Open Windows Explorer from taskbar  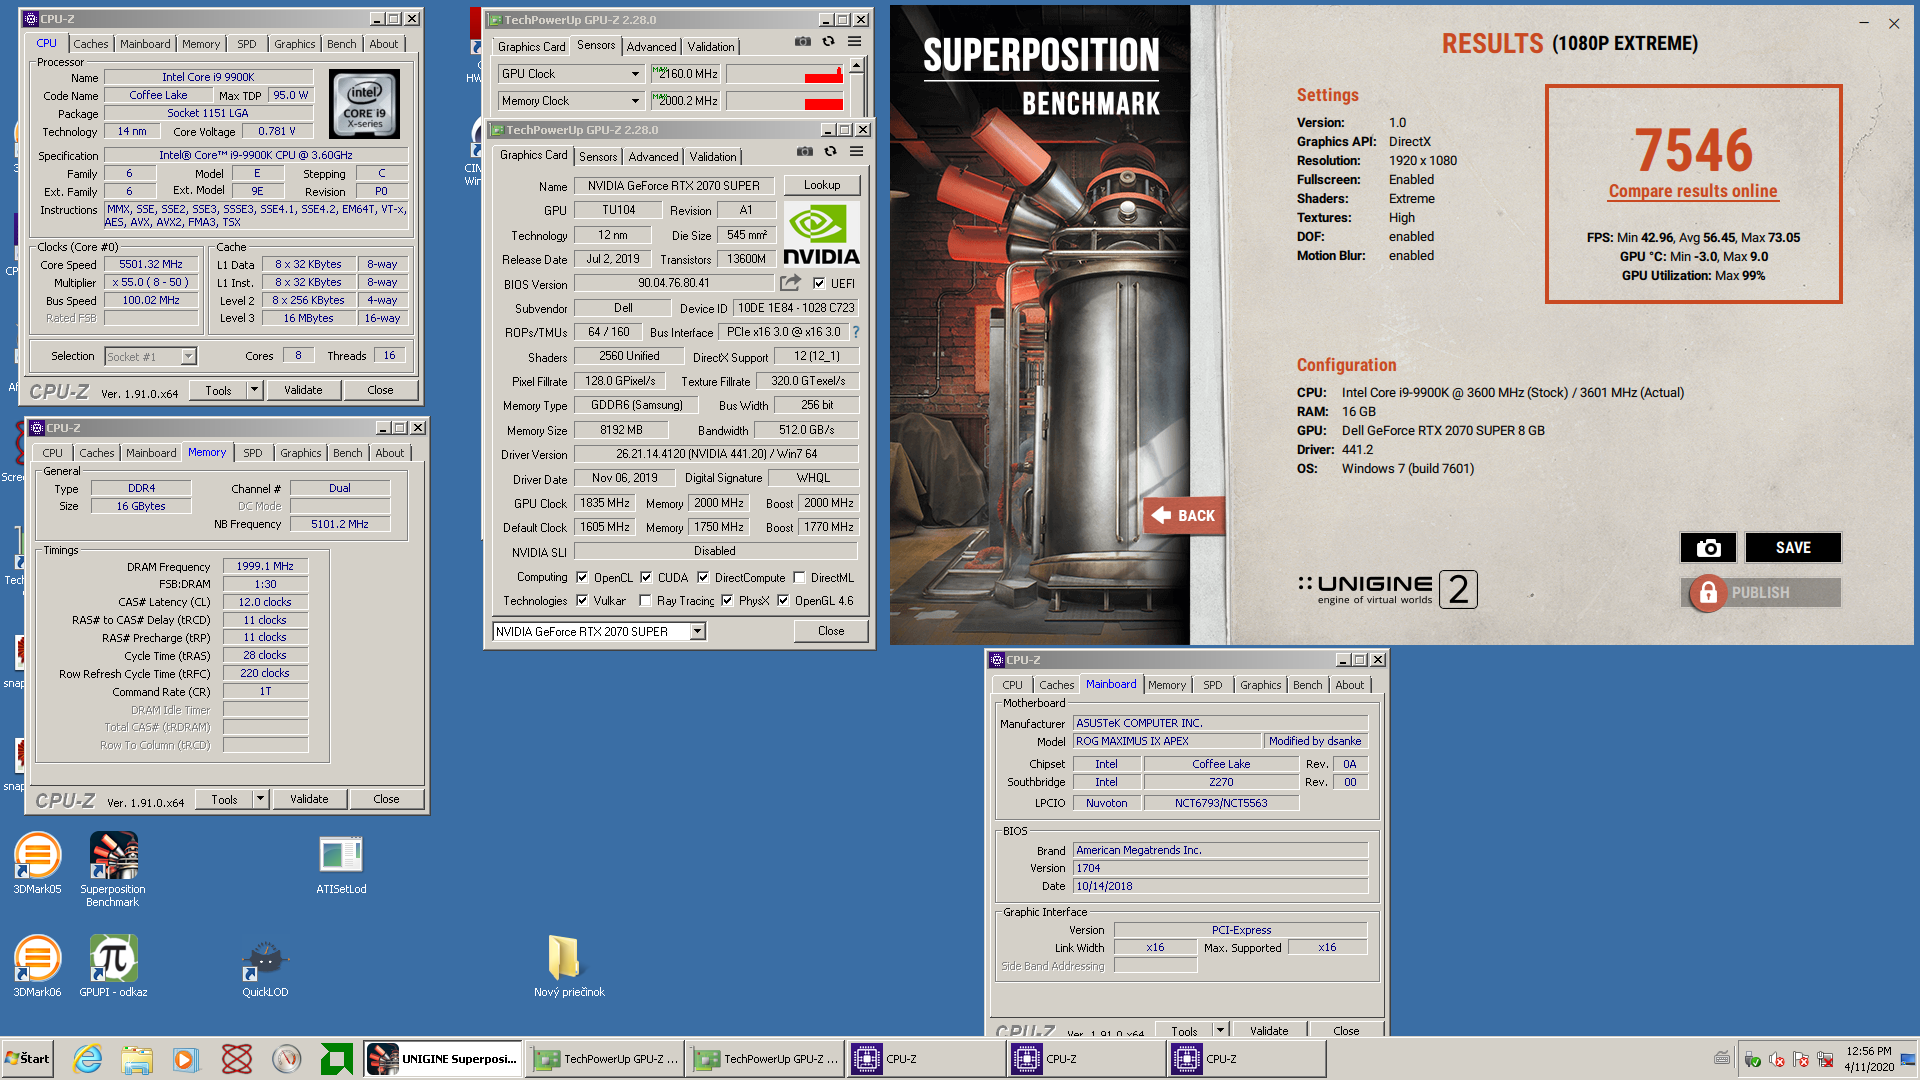[137, 1058]
